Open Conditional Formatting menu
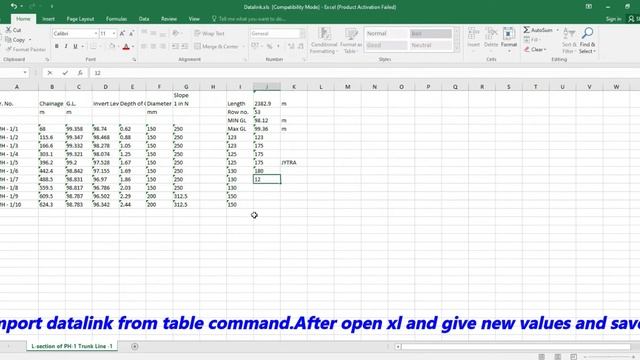The width and height of the screenshot is (640, 360). point(324,40)
